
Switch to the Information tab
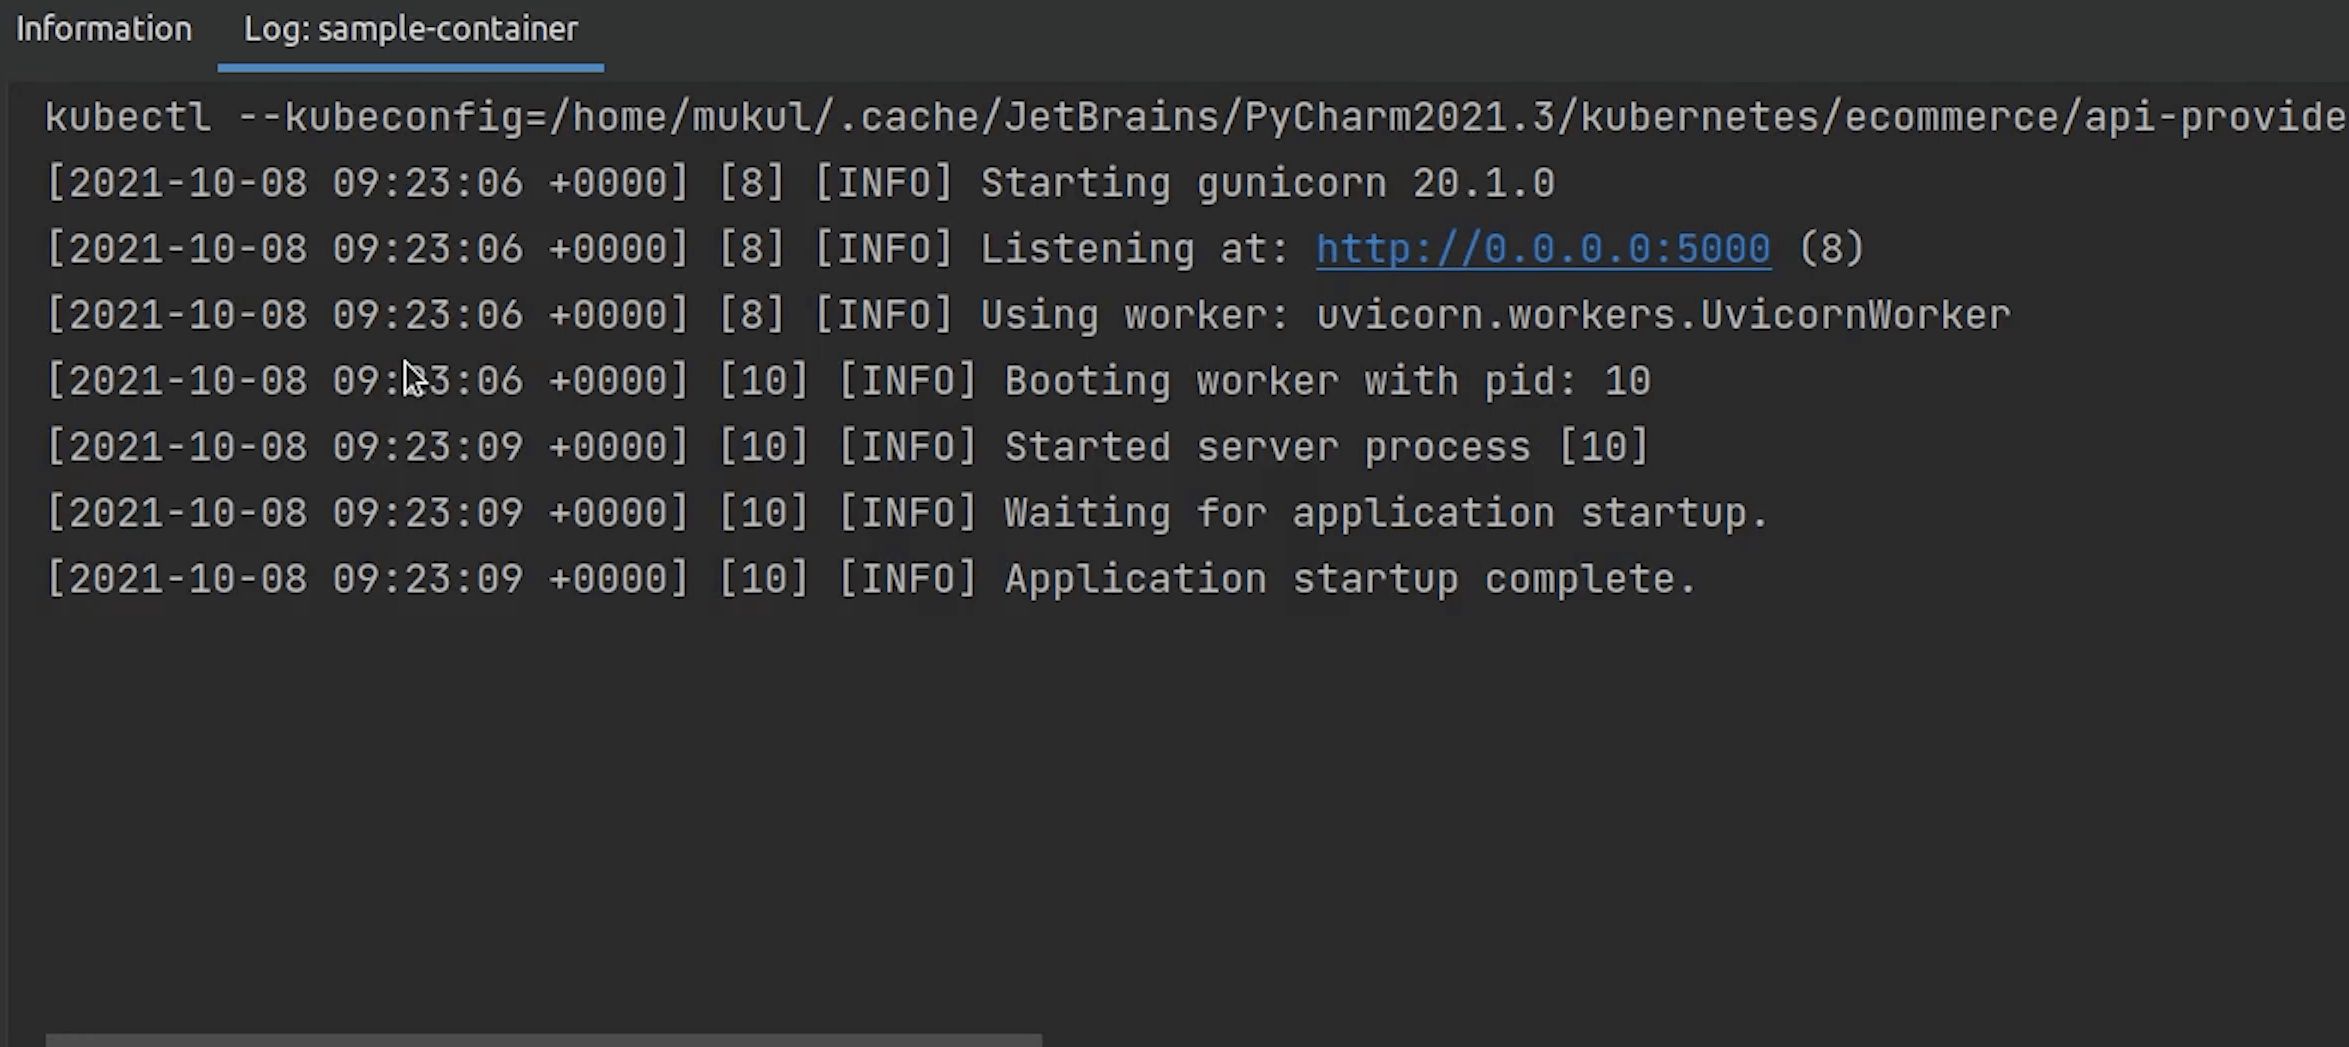click(104, 29)
